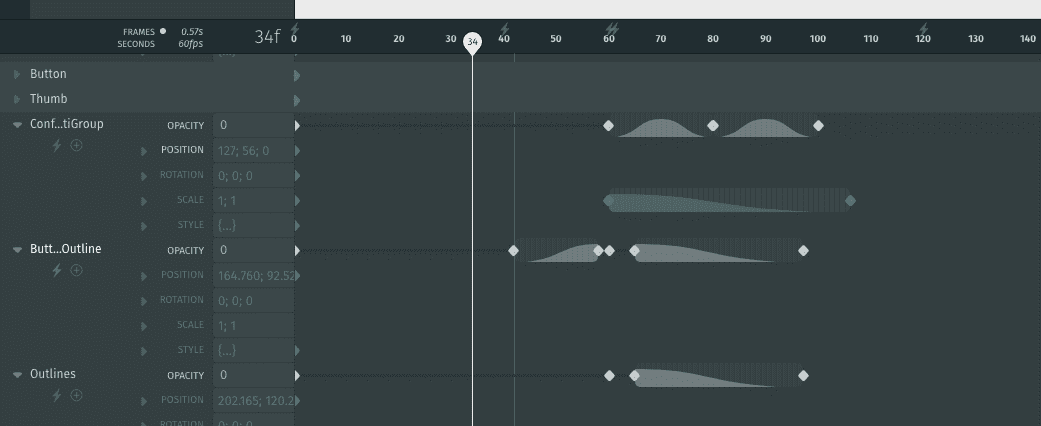Click lightning bolt icon under Outlines
This screenshot has width=1041, height=426.
coord(56,395)
